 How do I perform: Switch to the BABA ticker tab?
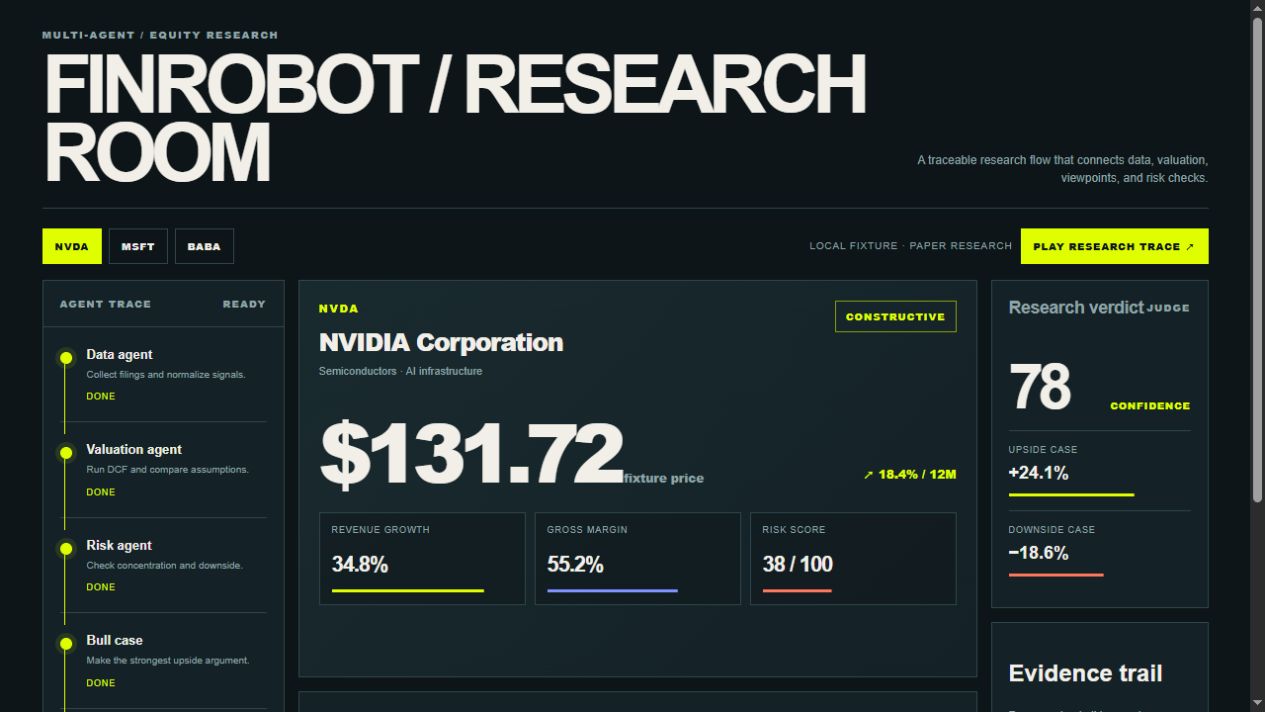[x=204, y=246]
